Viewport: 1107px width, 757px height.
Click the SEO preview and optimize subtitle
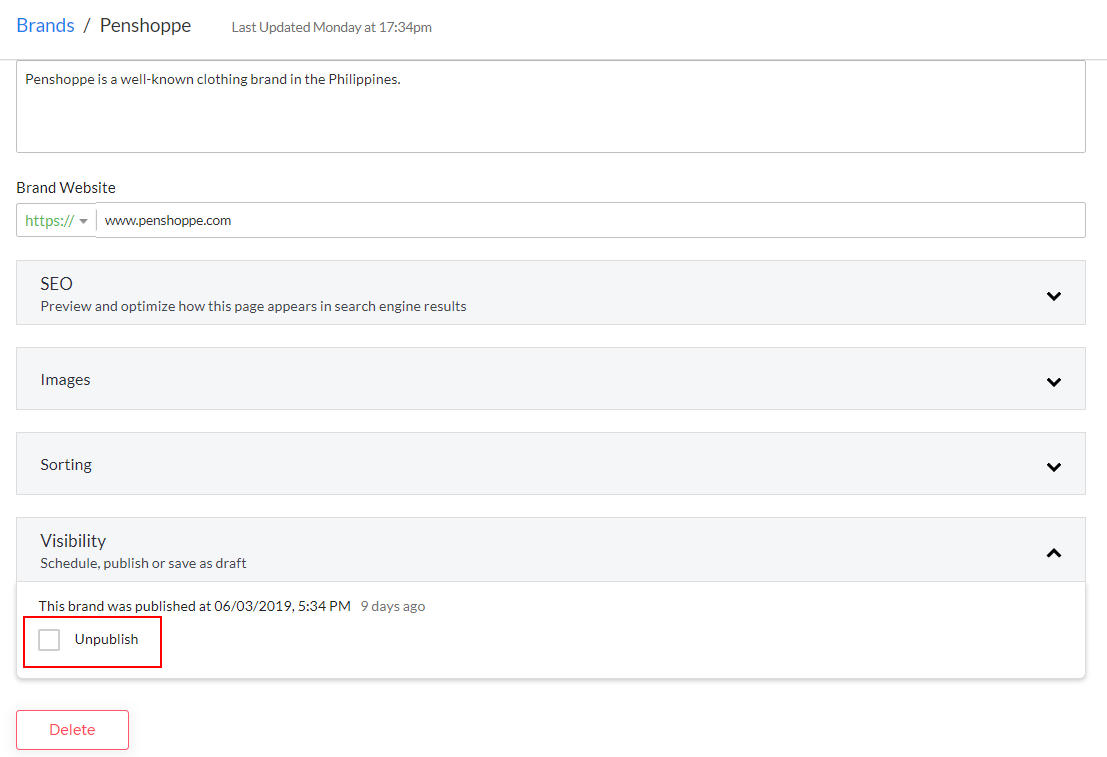[253, 306]
